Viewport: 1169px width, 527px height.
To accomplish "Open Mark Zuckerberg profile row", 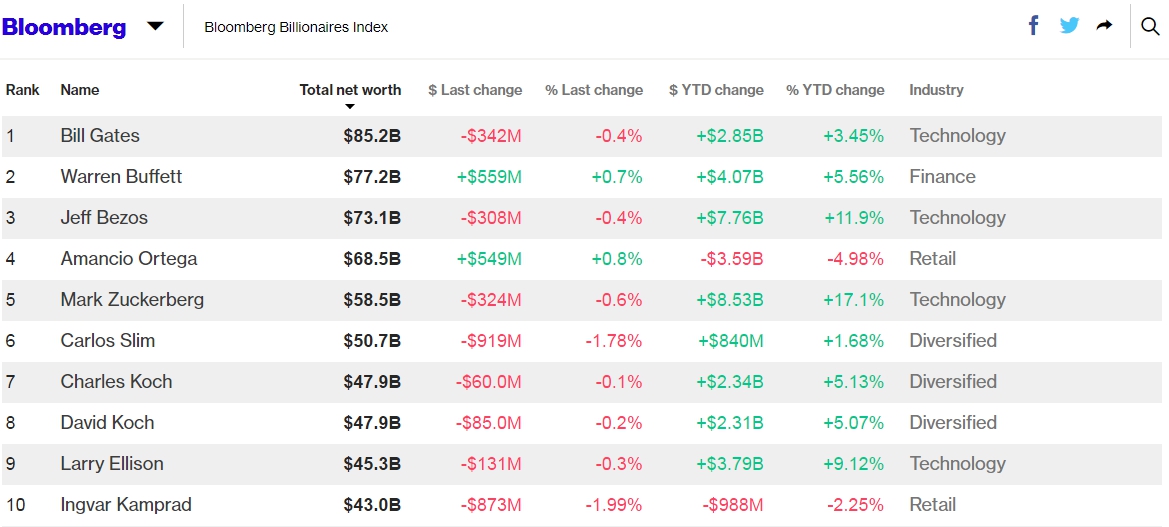I will coord(582,300).
